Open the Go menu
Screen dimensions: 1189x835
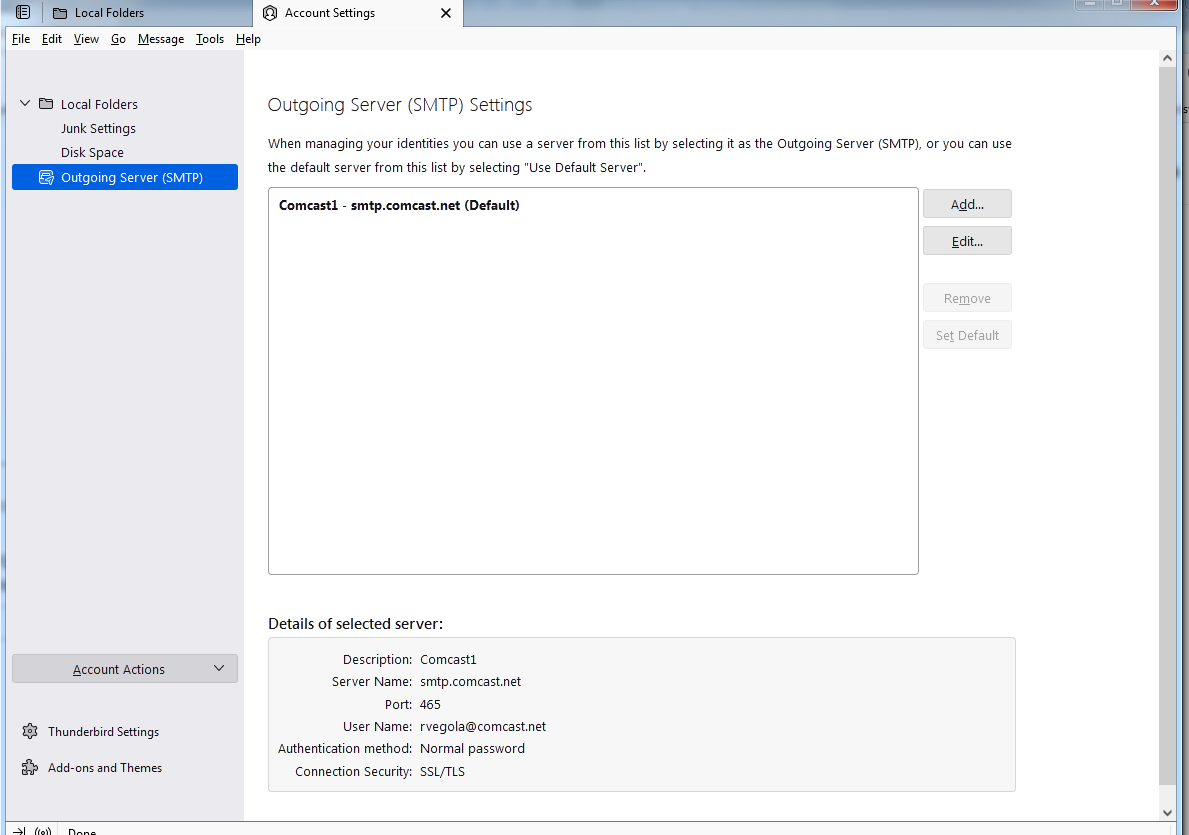(x=118, y=39)
